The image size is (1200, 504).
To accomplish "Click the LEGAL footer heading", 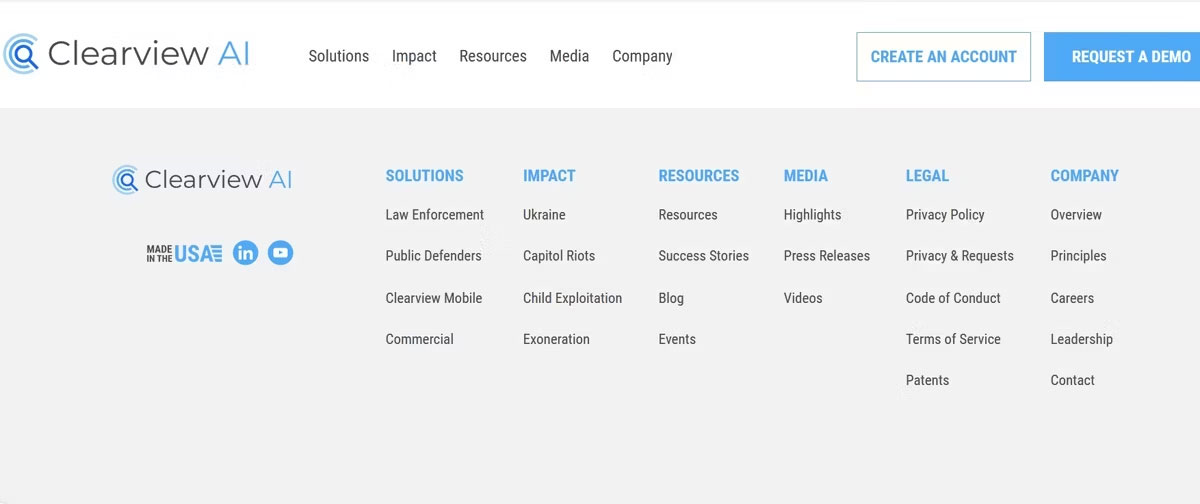I will pos(927,176).
